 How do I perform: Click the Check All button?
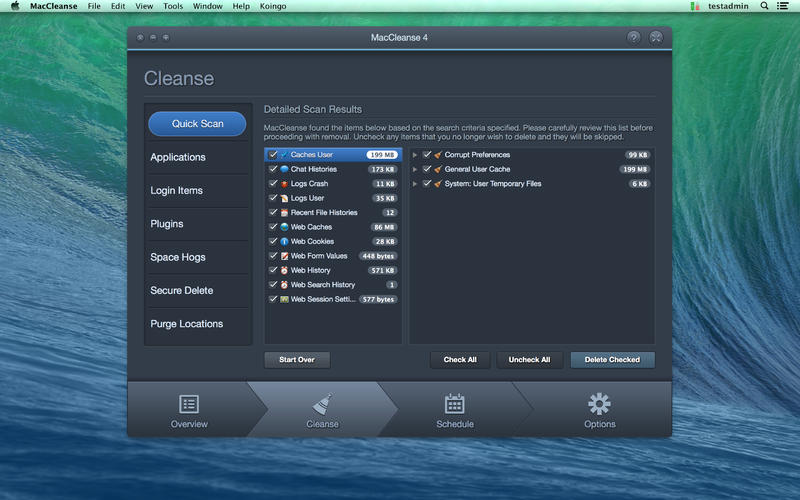460,360
